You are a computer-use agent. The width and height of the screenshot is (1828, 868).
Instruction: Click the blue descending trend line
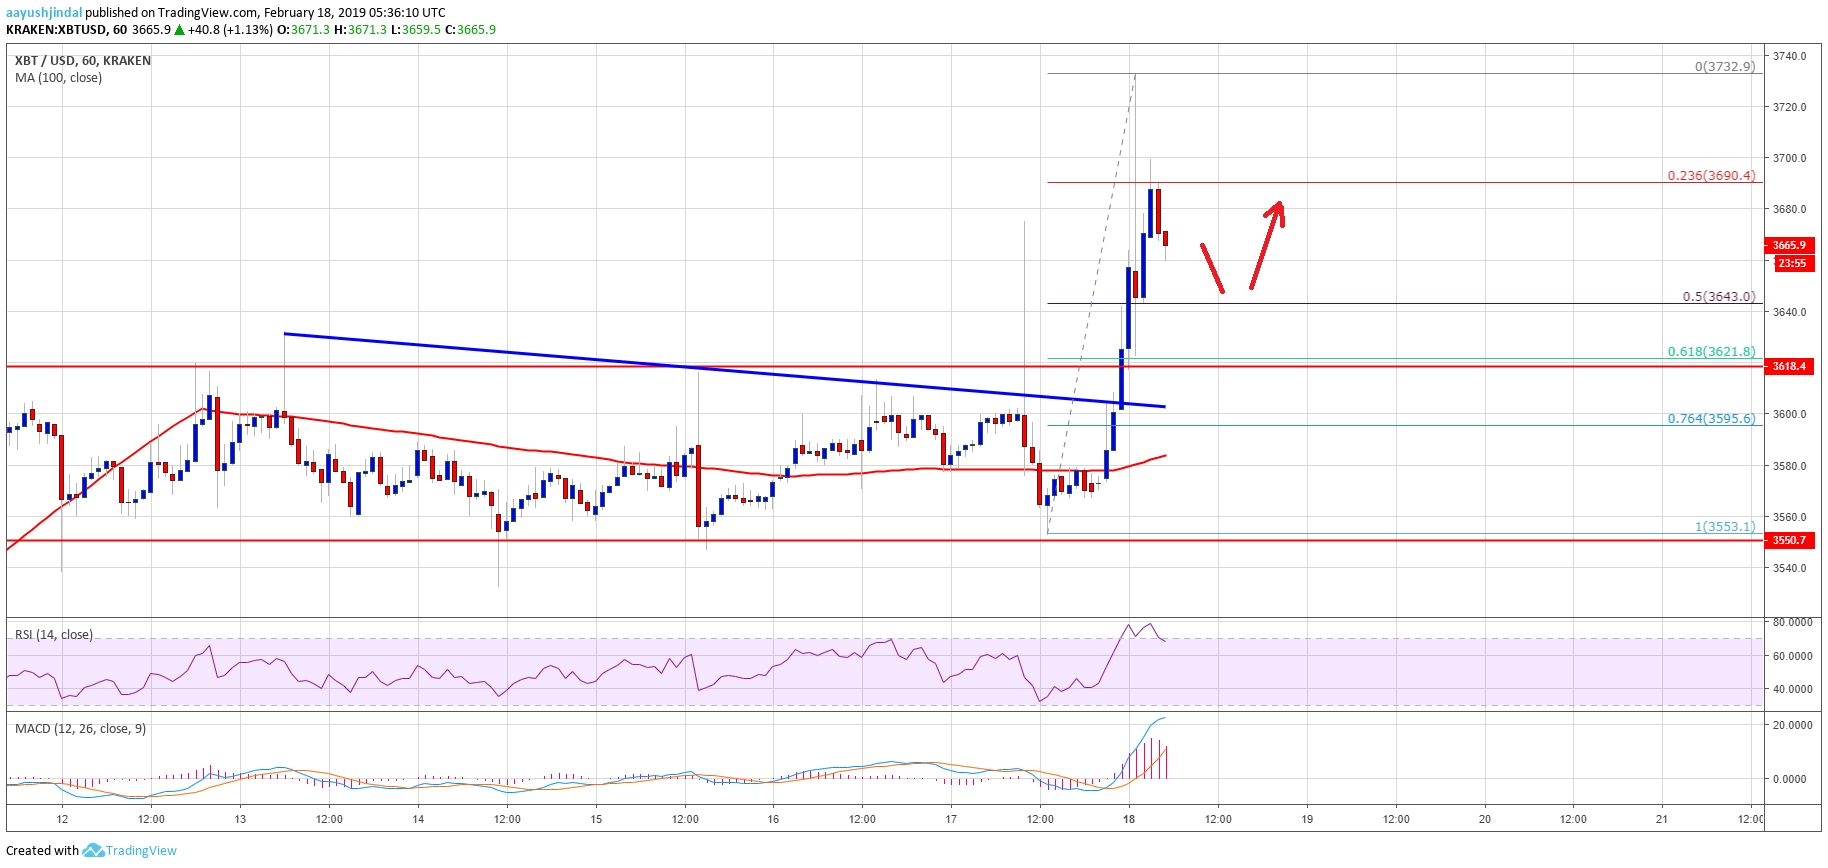(x=724, y=370)
